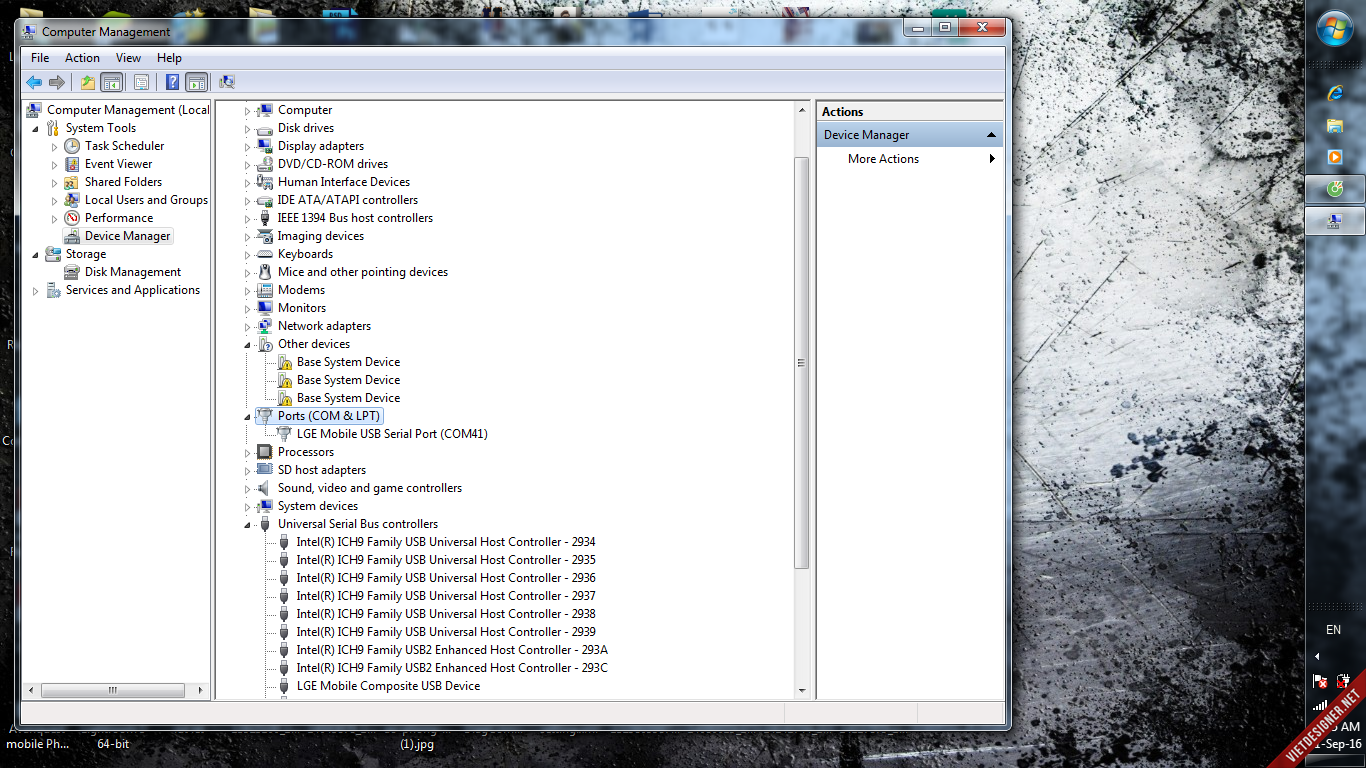Click the Back arrow in the toolbar

coord(34,82)
